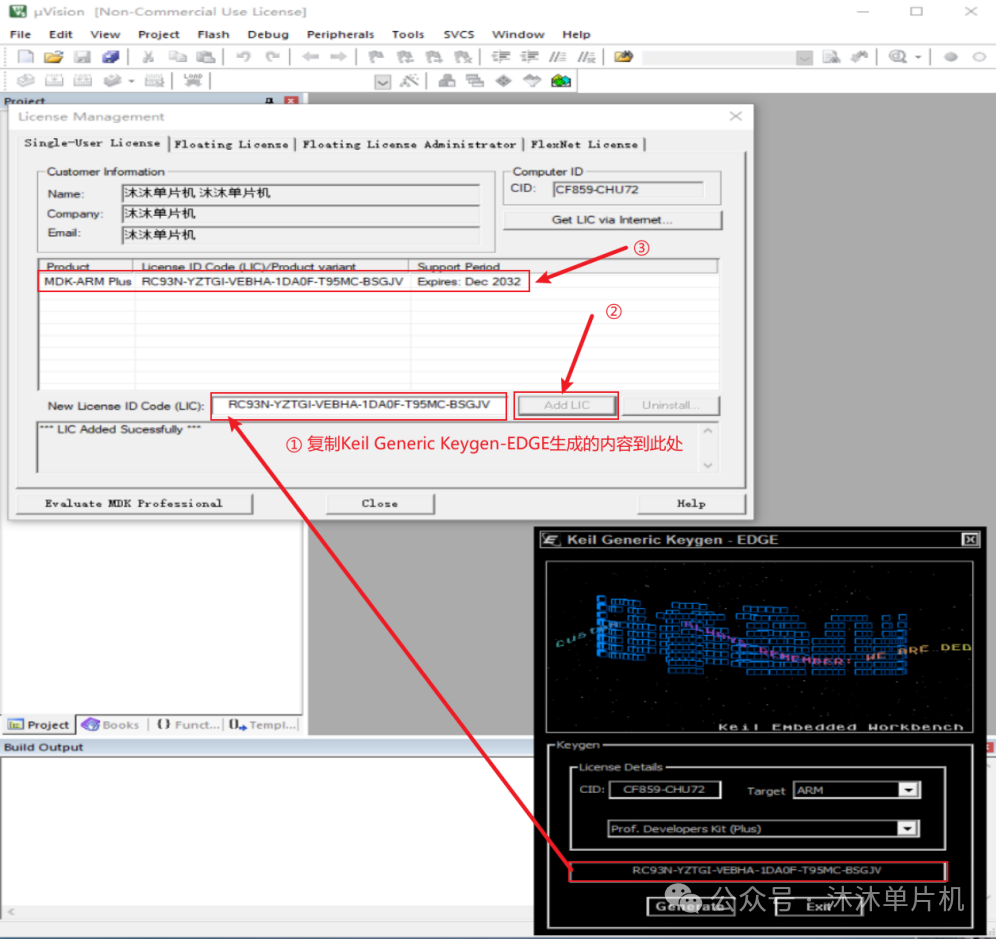Open the Target ARM dropdown in the keygen
This screenshot has height=939, width=996.
point(908,790)
